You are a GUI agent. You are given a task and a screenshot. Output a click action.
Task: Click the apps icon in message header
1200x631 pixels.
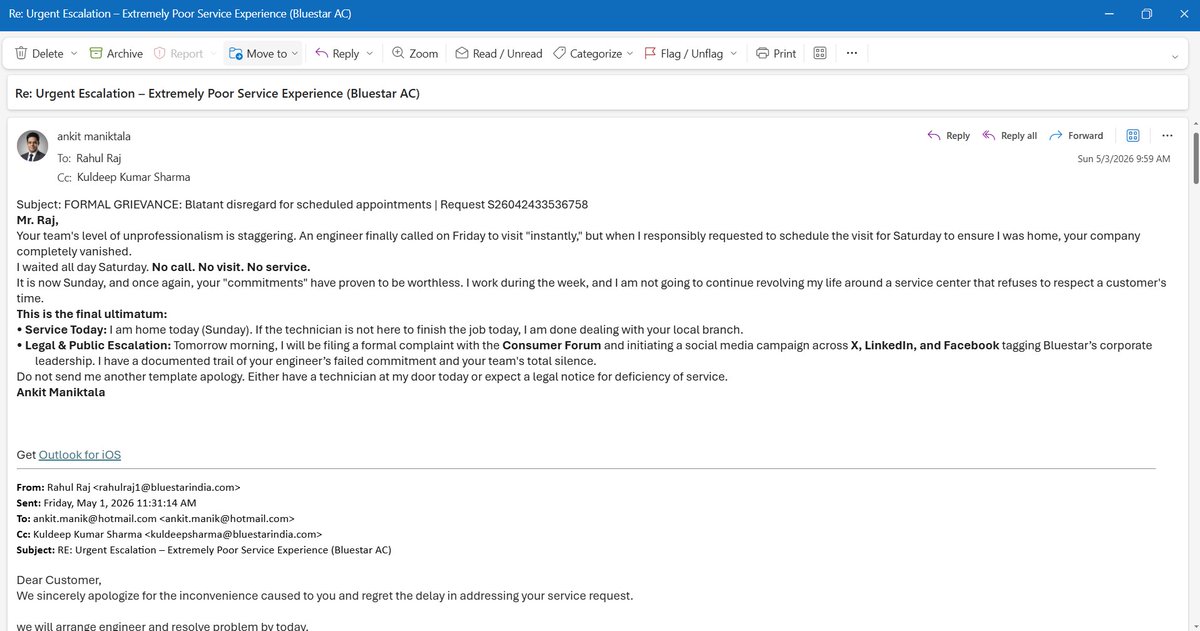(1133, 136)
